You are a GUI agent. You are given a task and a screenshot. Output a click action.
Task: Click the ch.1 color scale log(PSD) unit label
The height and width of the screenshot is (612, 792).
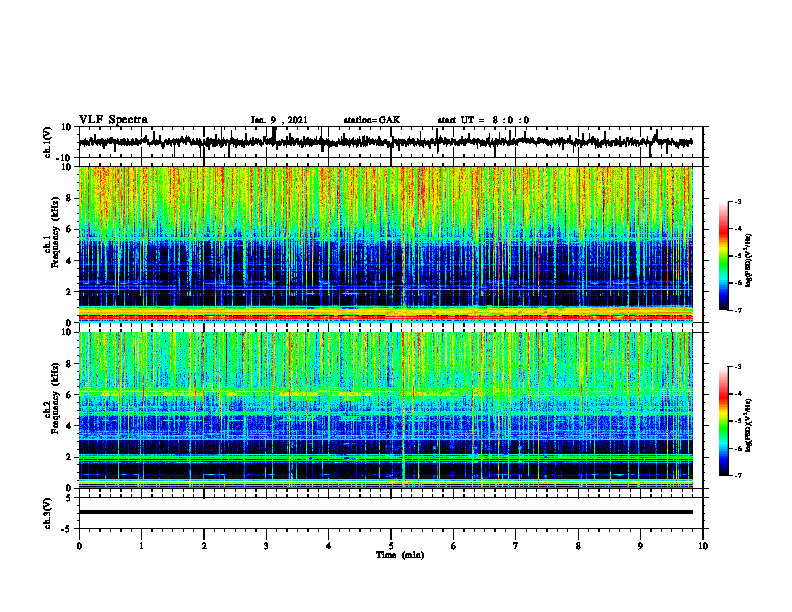point(749,260)
